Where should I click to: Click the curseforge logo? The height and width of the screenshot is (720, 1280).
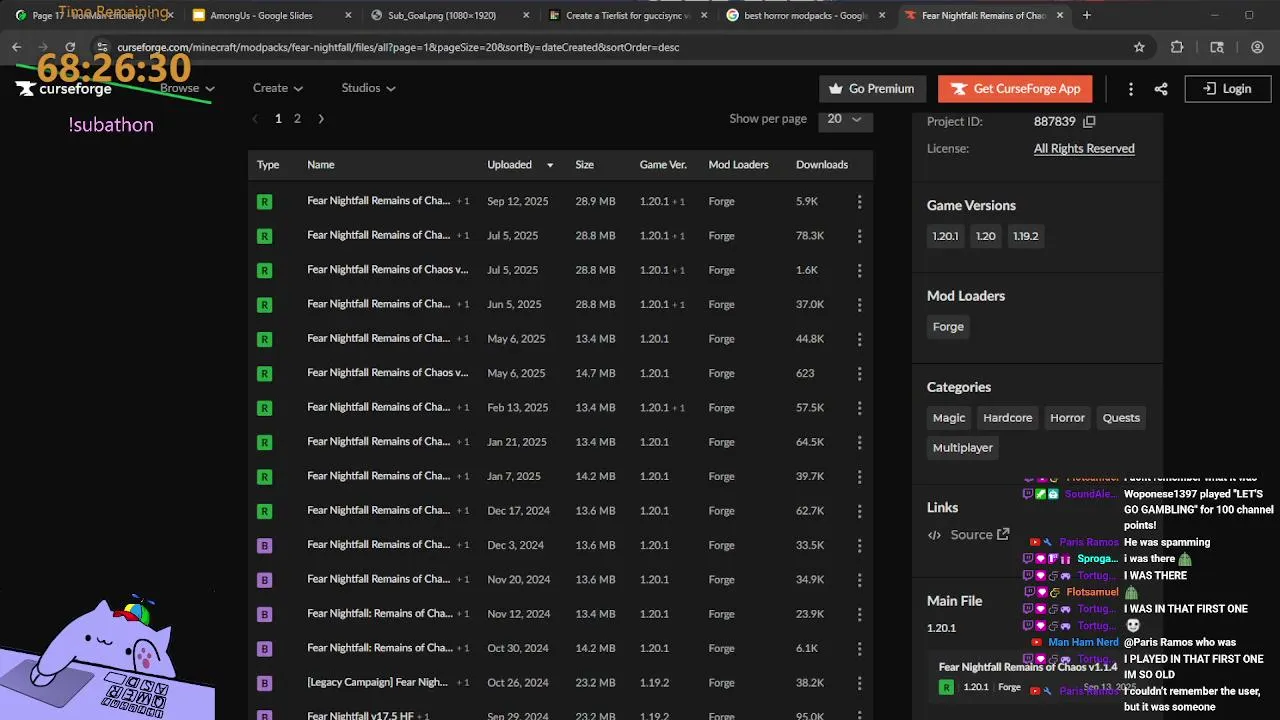tap(64, 89)
